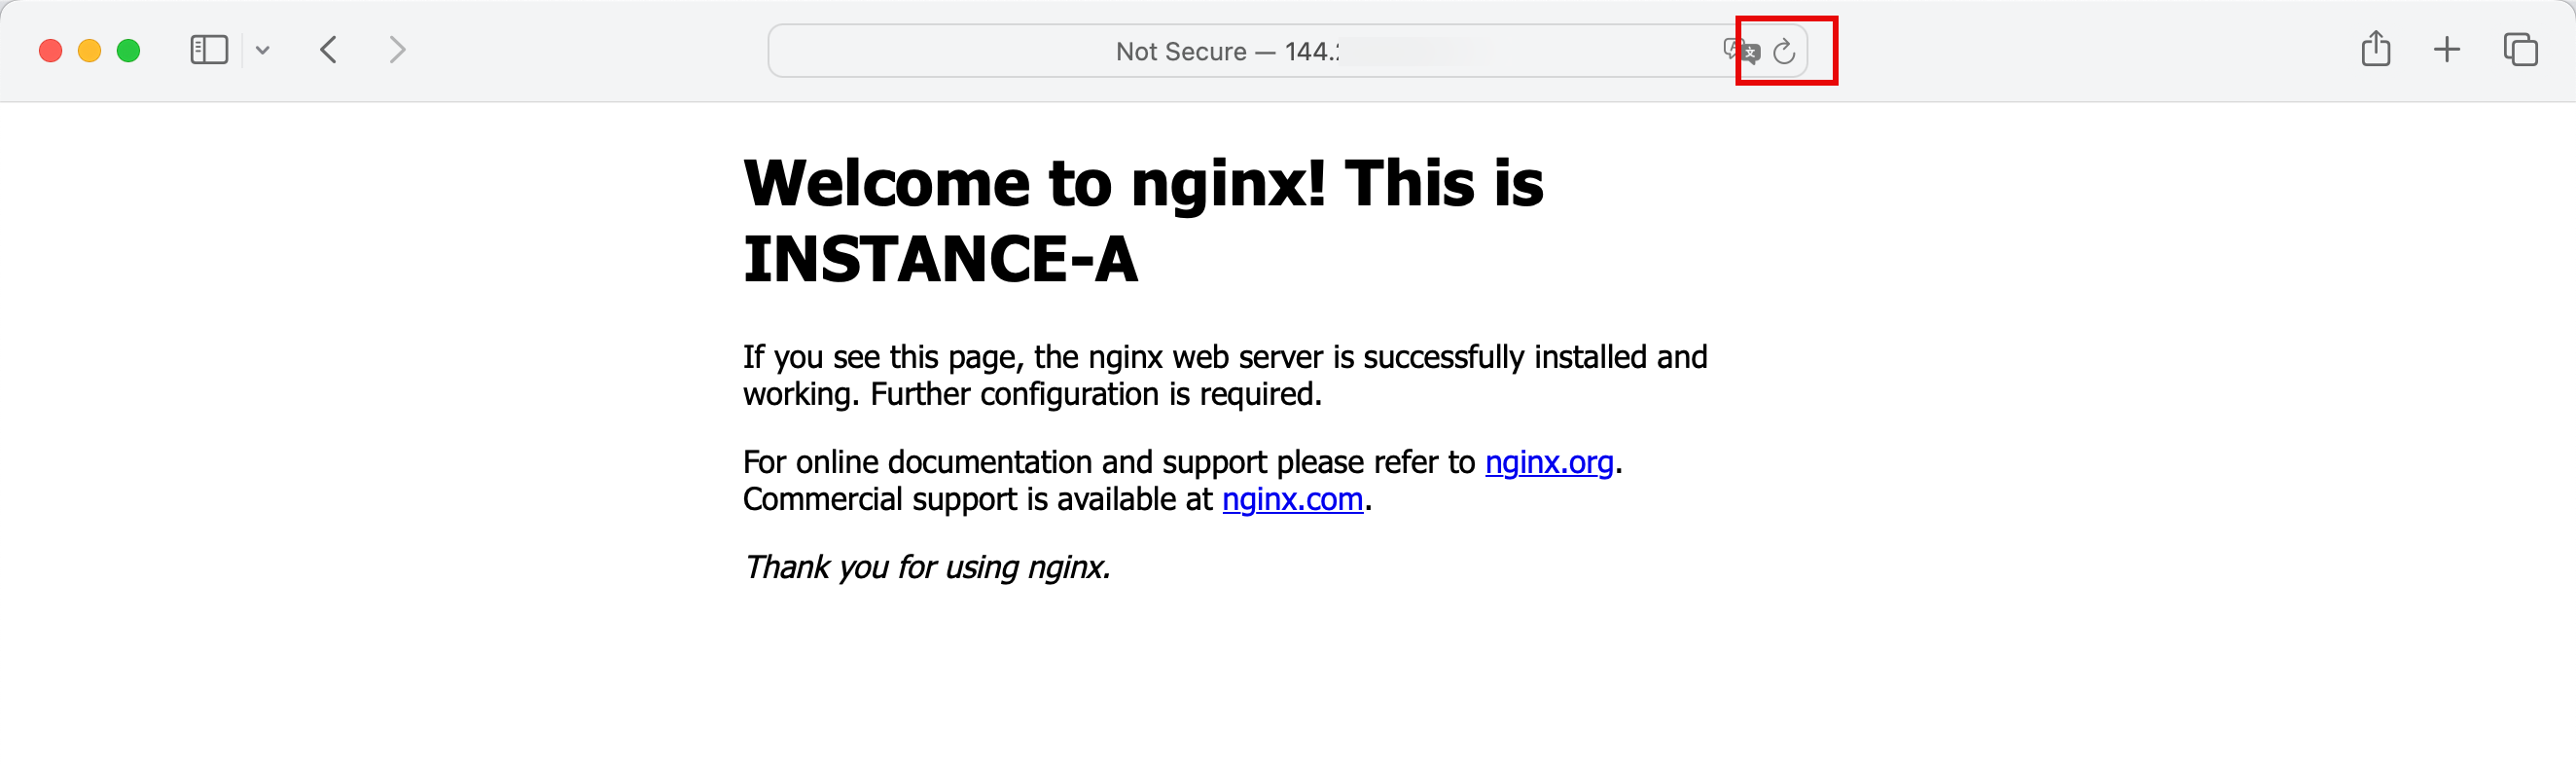Close the Safari window
The height and width of the screenshot is (765, 2576).
(50, 50)
